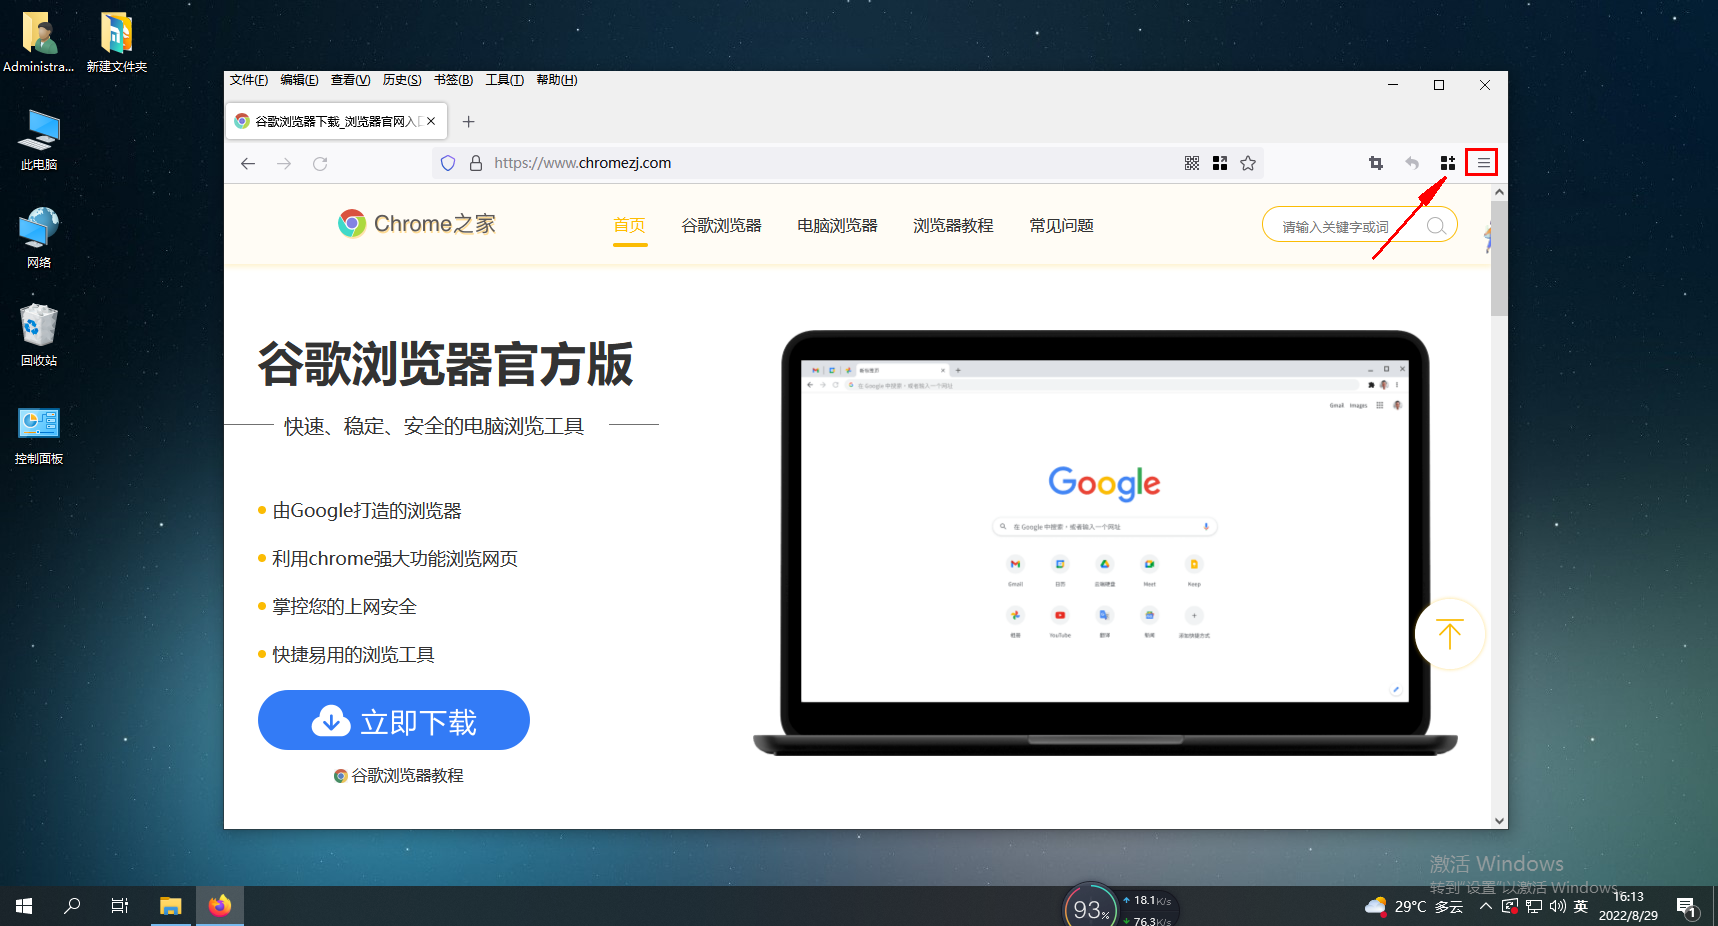1718x926 pixels.
Task: Show hidden system tray icons chevron
Action: (1485, 907)
